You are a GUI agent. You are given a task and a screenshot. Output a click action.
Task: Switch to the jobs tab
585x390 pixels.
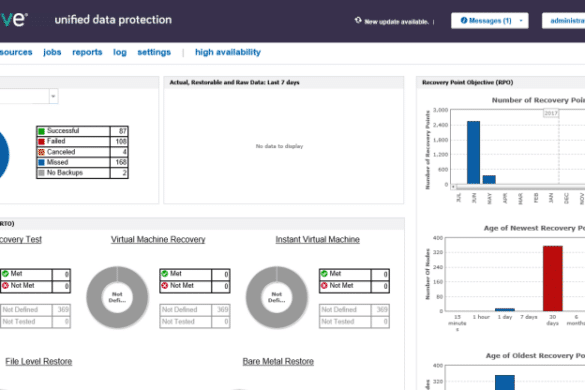point(52,52)
